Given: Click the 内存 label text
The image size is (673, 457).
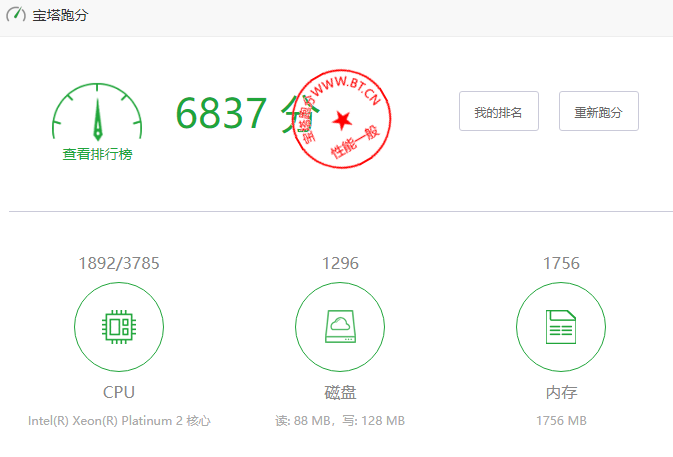Looking at the screenshot, I should point(561,392).
